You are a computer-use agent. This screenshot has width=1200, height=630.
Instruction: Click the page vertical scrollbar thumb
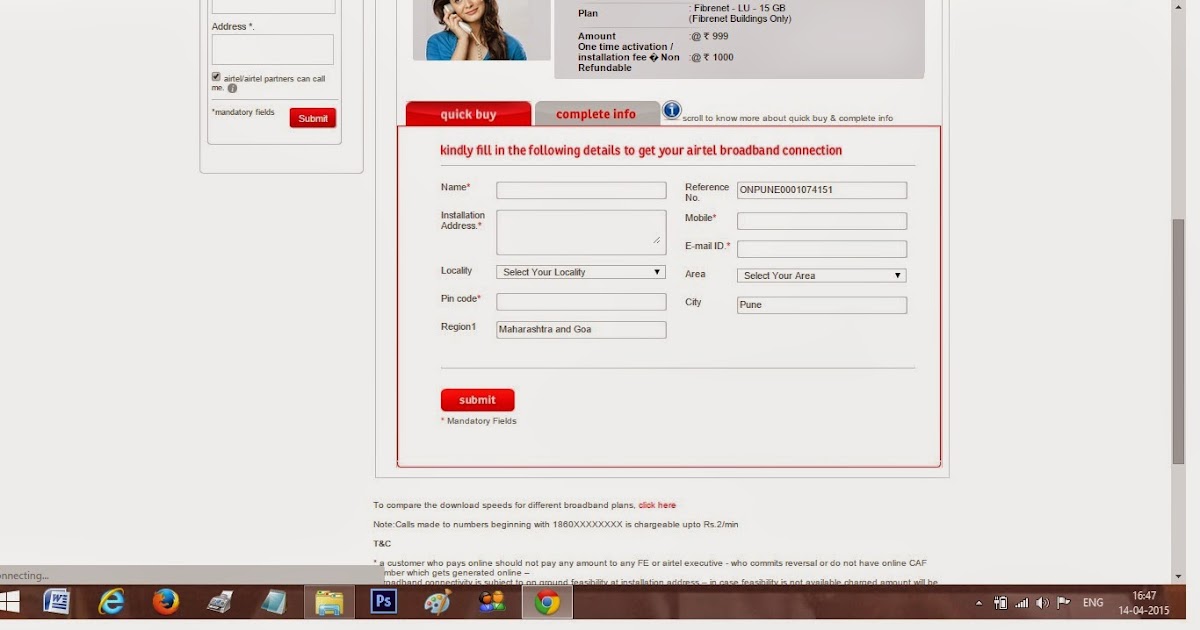(x=1178, y=340)
